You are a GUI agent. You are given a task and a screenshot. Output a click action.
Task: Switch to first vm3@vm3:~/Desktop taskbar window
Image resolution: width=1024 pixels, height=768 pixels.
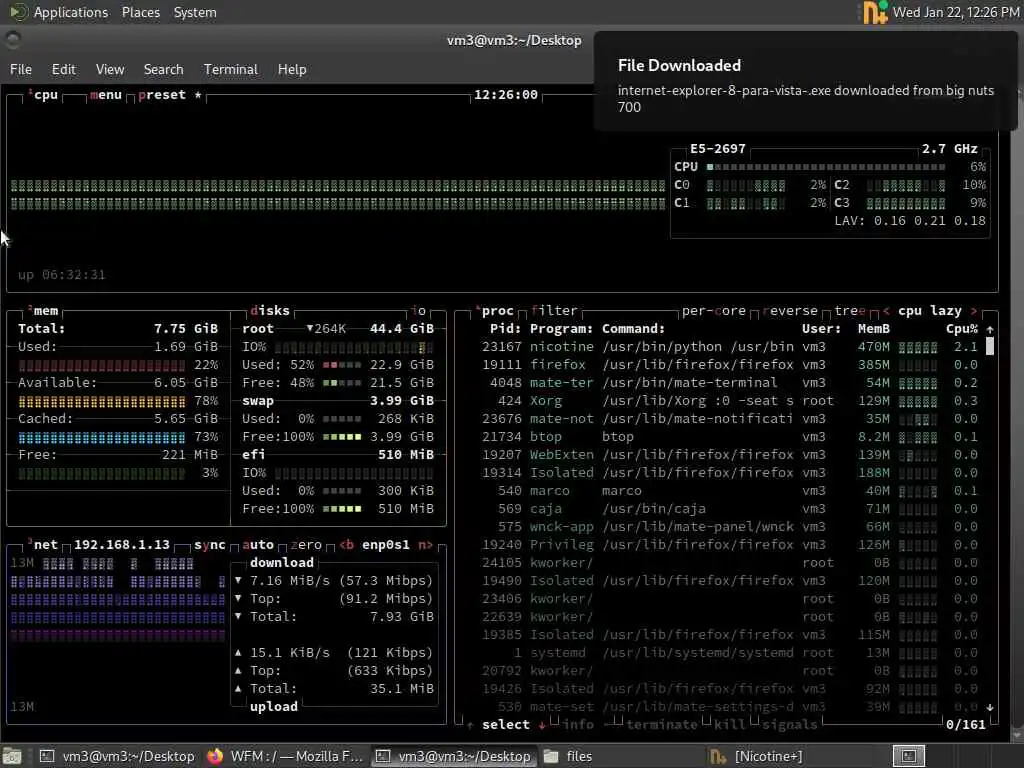[x=118, y=756]
